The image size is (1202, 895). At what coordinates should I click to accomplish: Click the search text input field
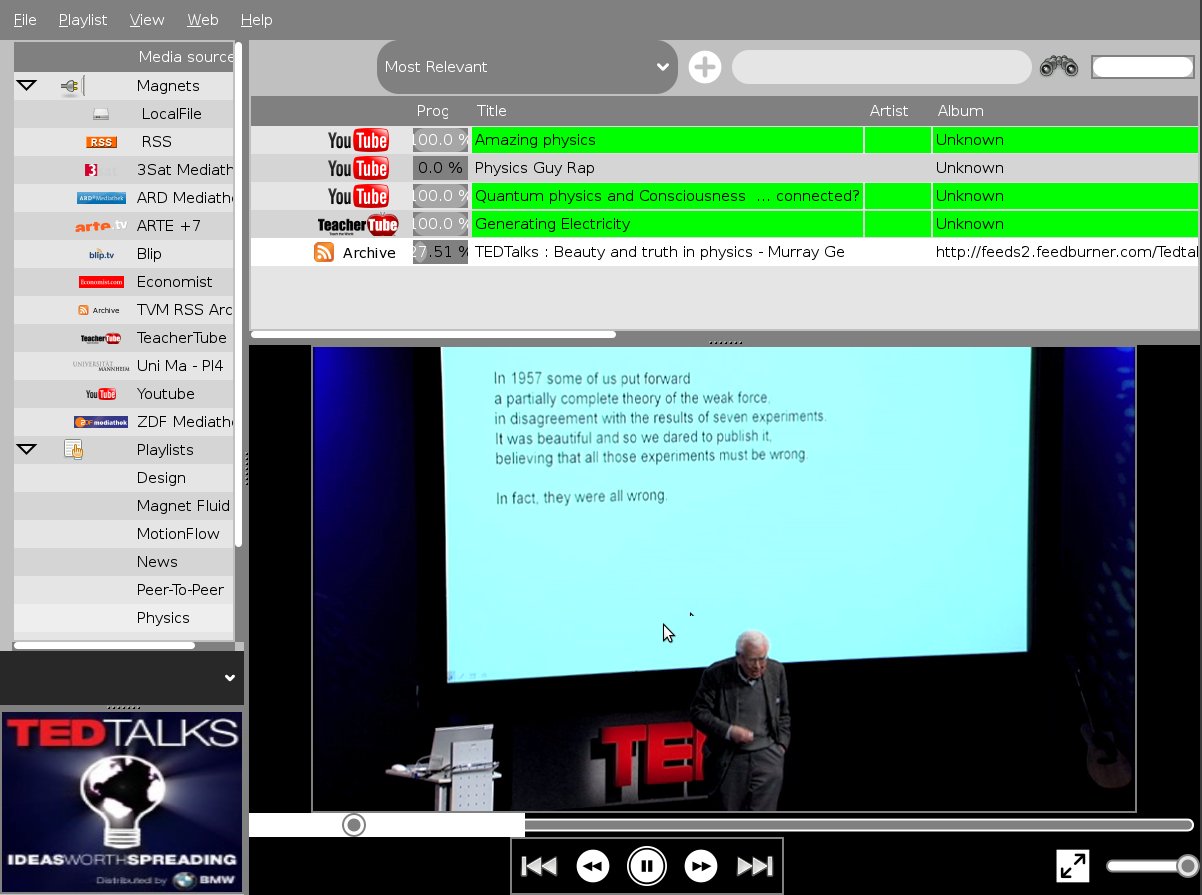[x=881, y=67]
